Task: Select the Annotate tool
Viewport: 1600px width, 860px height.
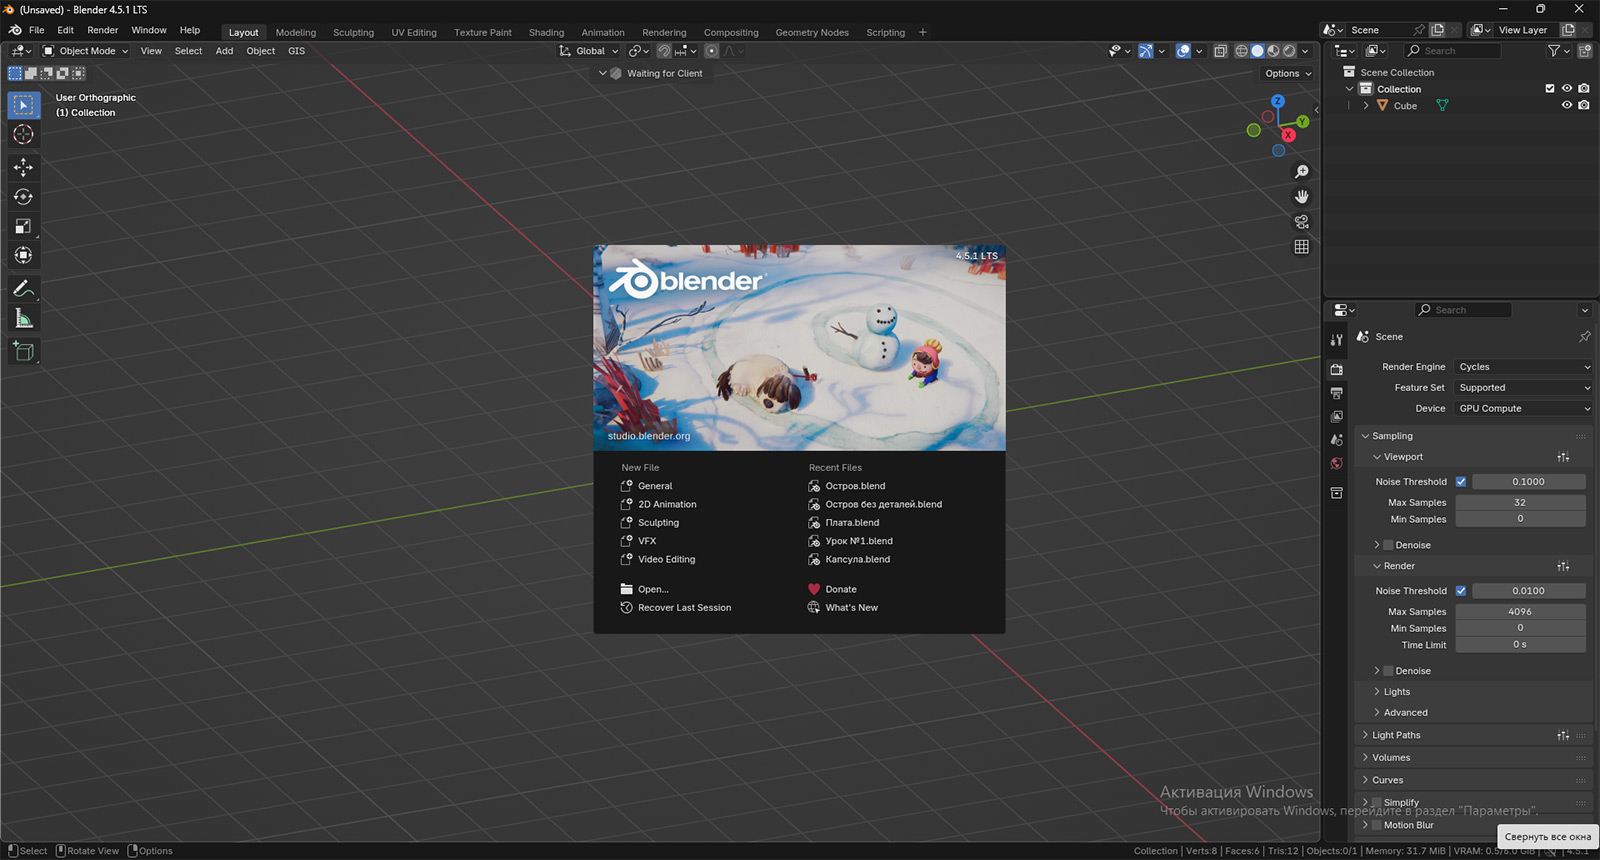Action: click(x=24, y=289)
